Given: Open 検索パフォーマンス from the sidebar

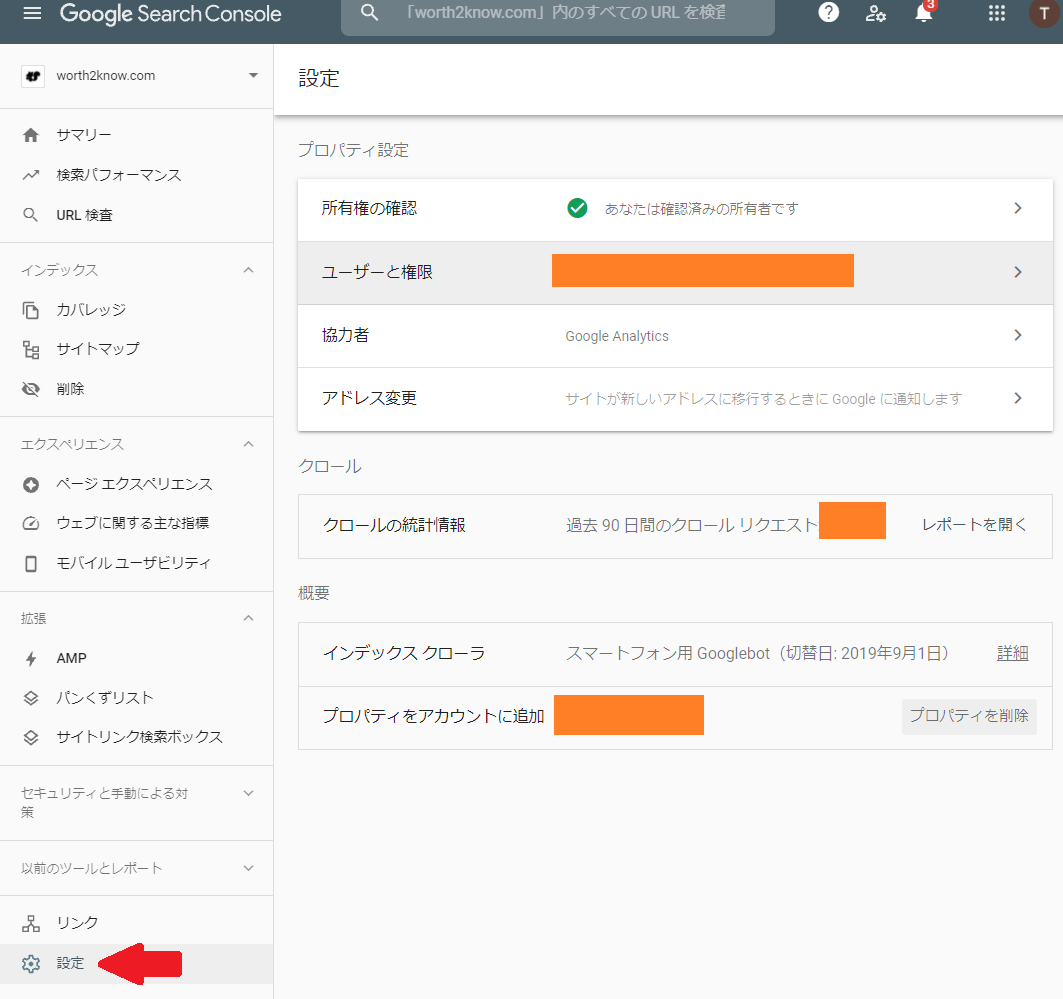Looking at the screenshot, I should 120,174.
